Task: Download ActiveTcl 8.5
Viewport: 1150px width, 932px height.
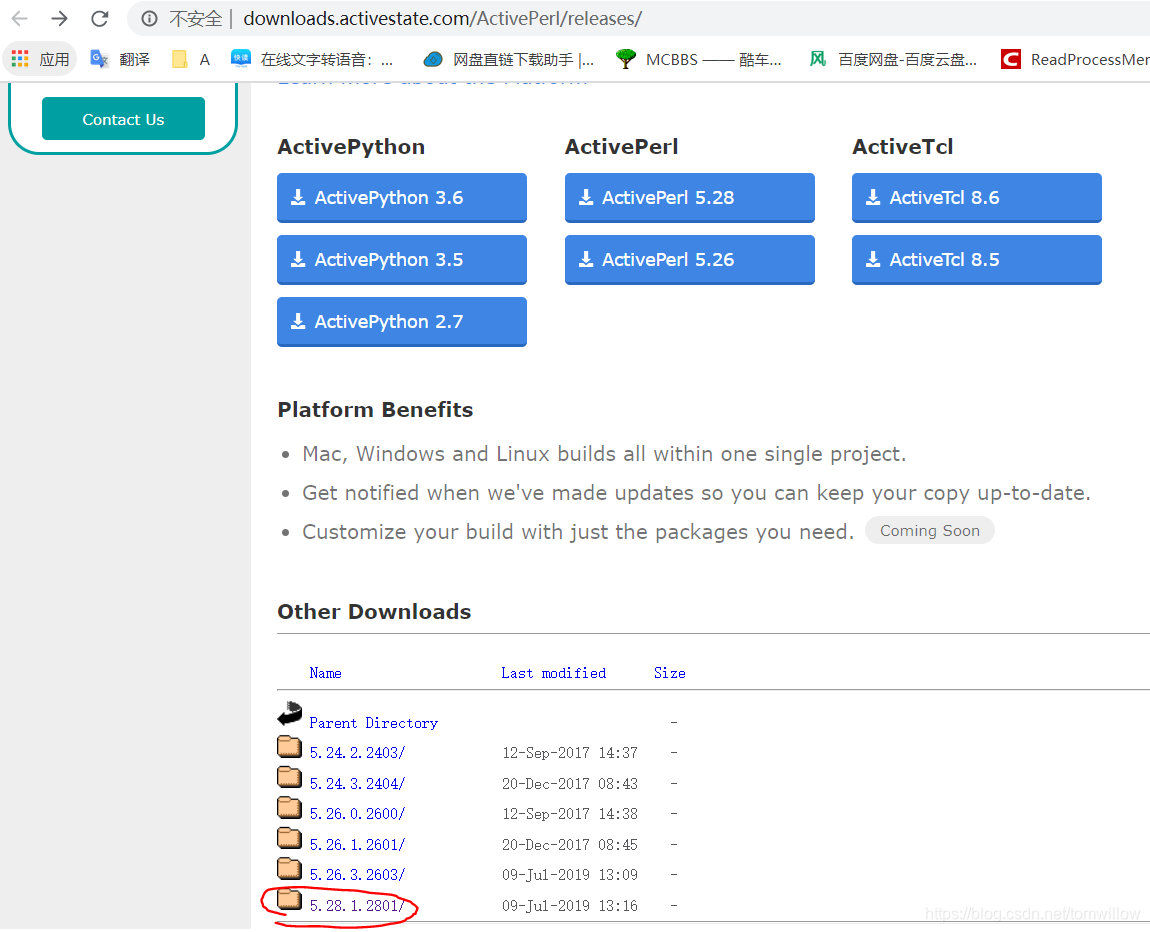Action: [977, 260]
